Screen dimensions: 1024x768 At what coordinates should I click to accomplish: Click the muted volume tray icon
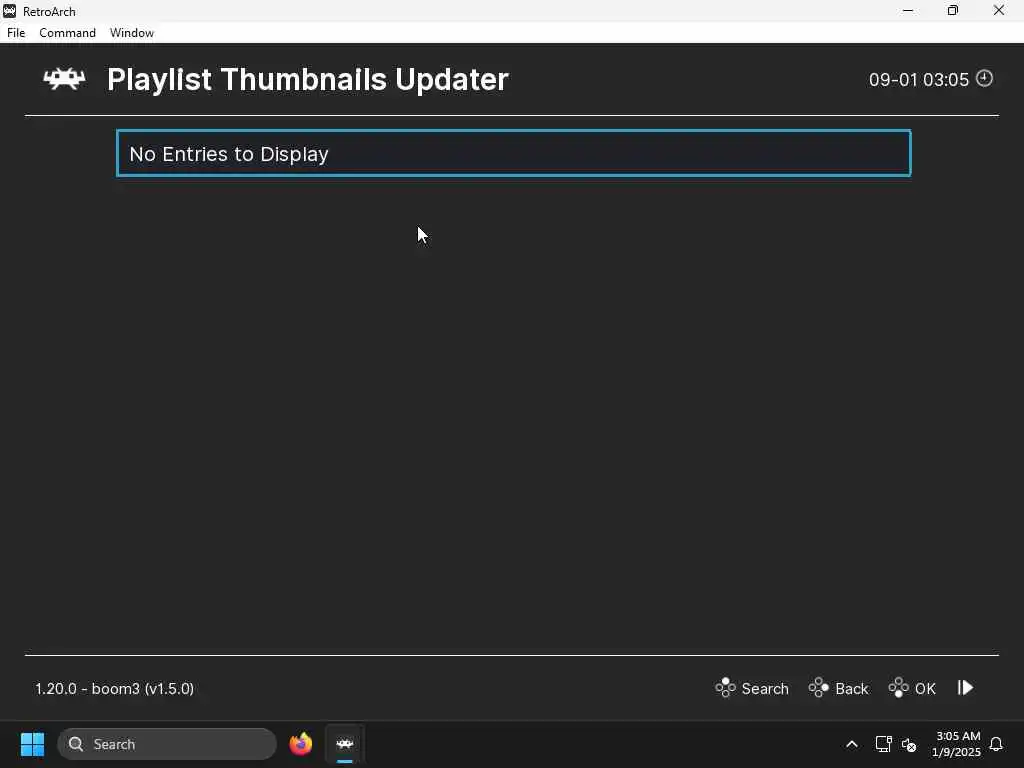(909, 744)
